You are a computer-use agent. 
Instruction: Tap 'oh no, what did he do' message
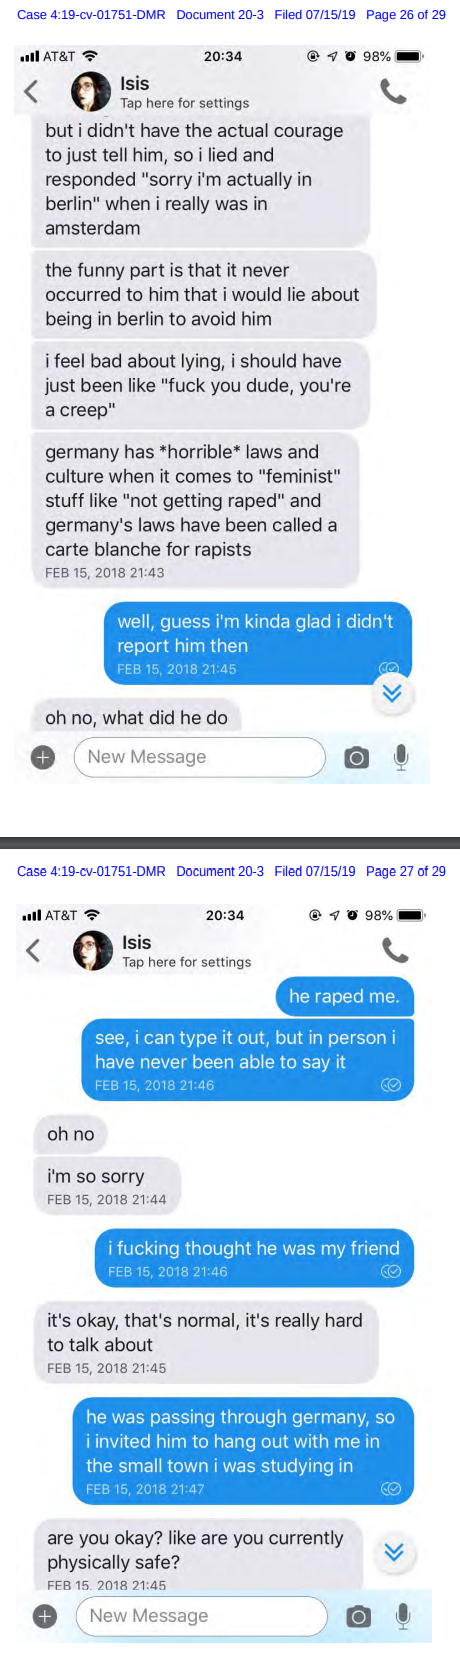pos(136,717)
